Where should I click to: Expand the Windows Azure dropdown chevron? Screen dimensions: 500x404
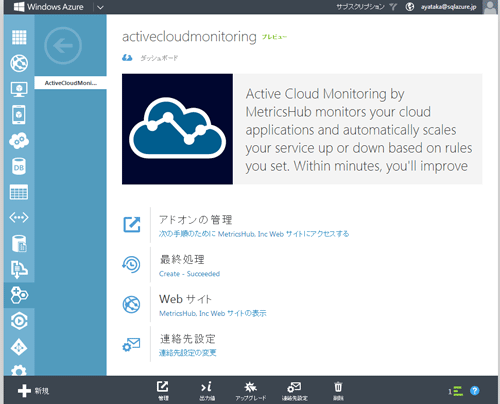pos(100,7)
